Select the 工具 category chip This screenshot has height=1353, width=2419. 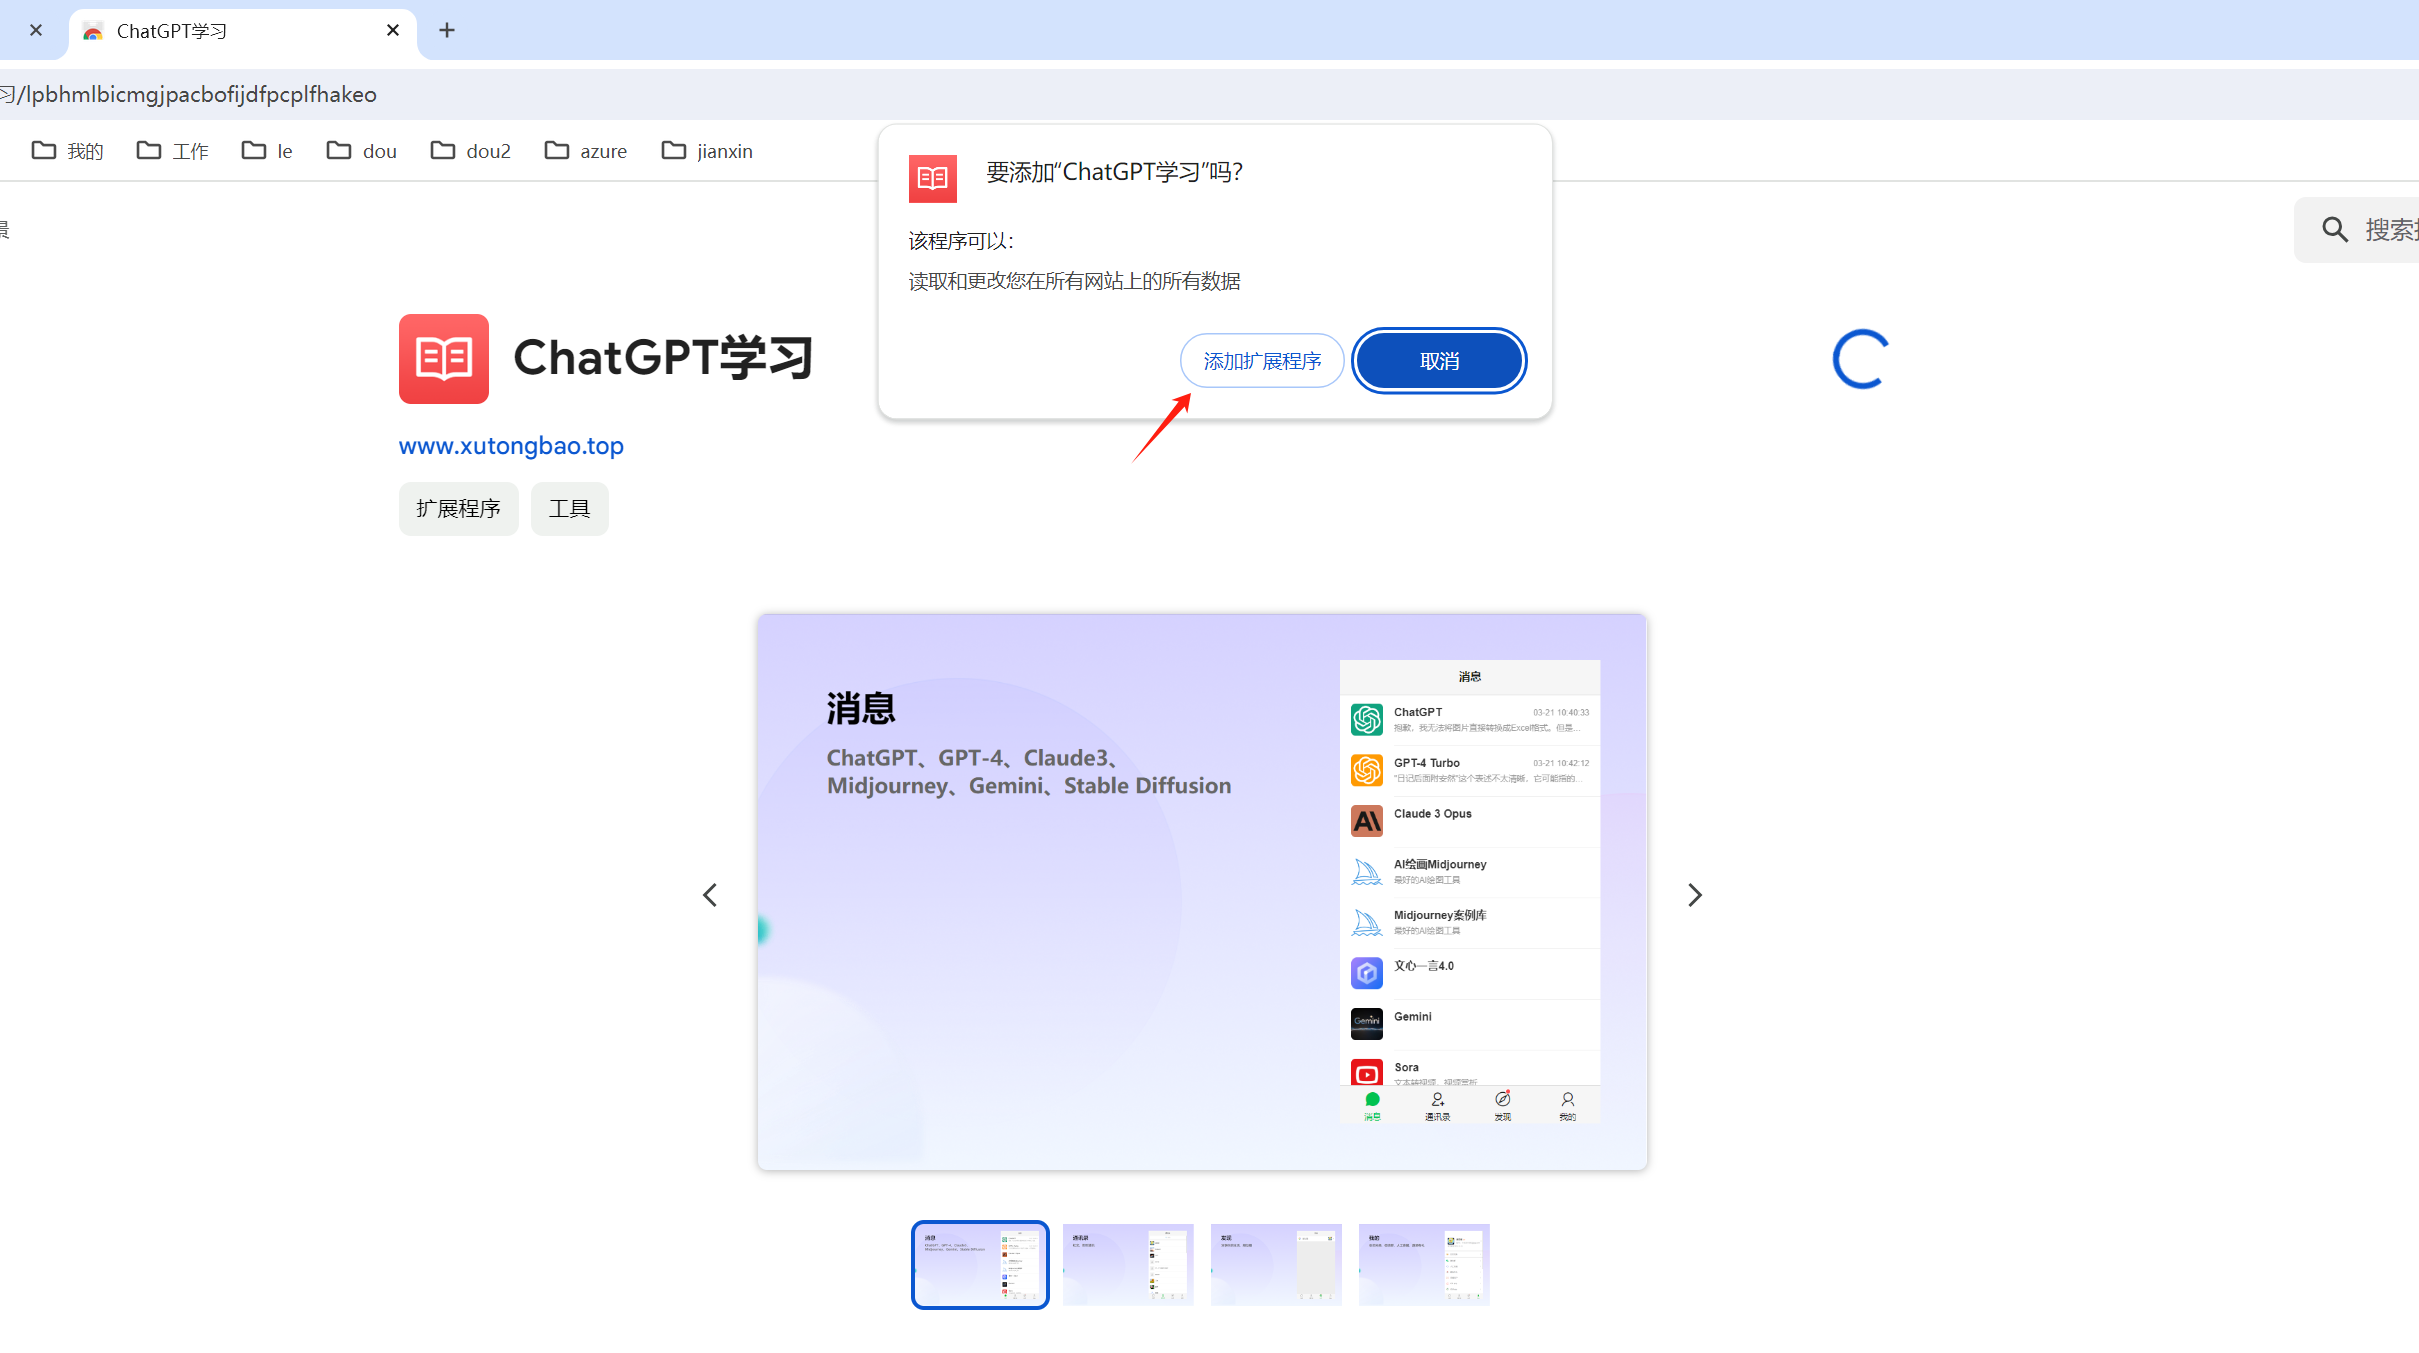pos(569,509)
